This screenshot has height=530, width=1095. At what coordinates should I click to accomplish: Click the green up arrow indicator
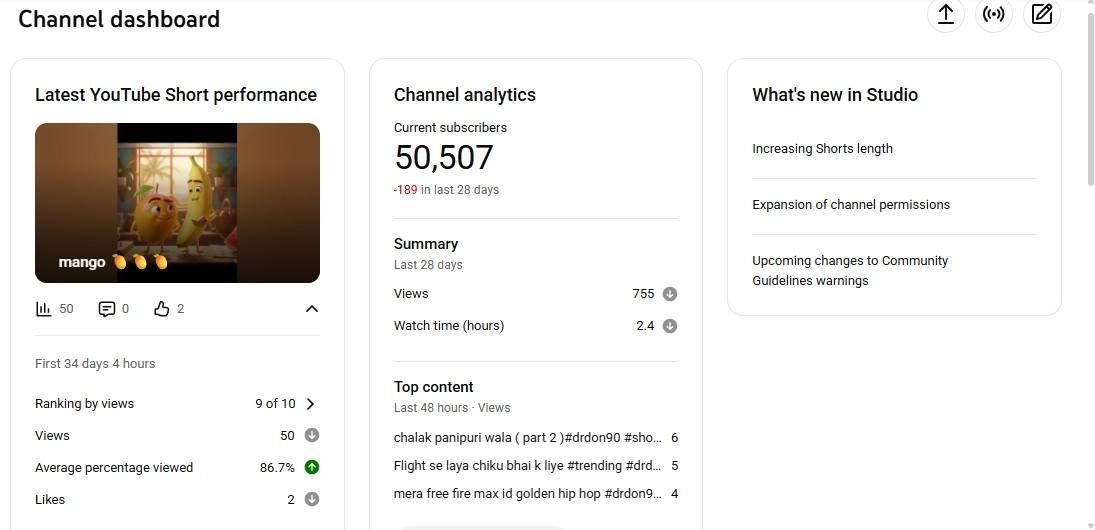point(312,467)
